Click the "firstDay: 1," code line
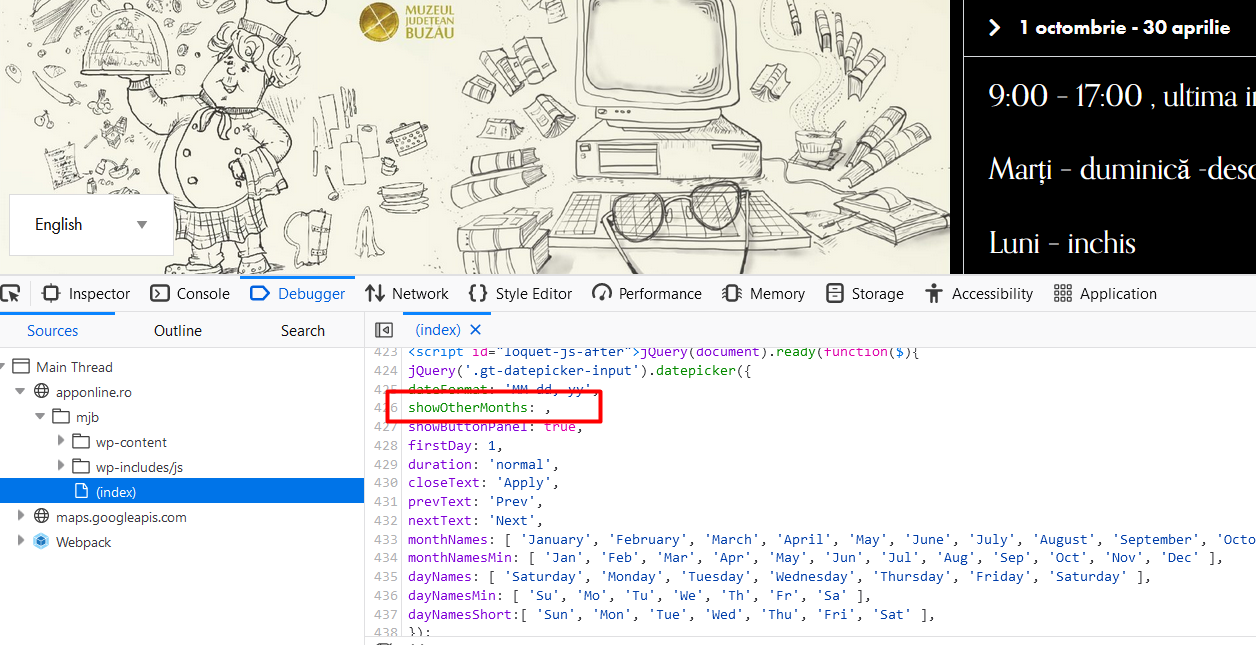The width and height of the screenshot is (1256, 645). (455, 445)
